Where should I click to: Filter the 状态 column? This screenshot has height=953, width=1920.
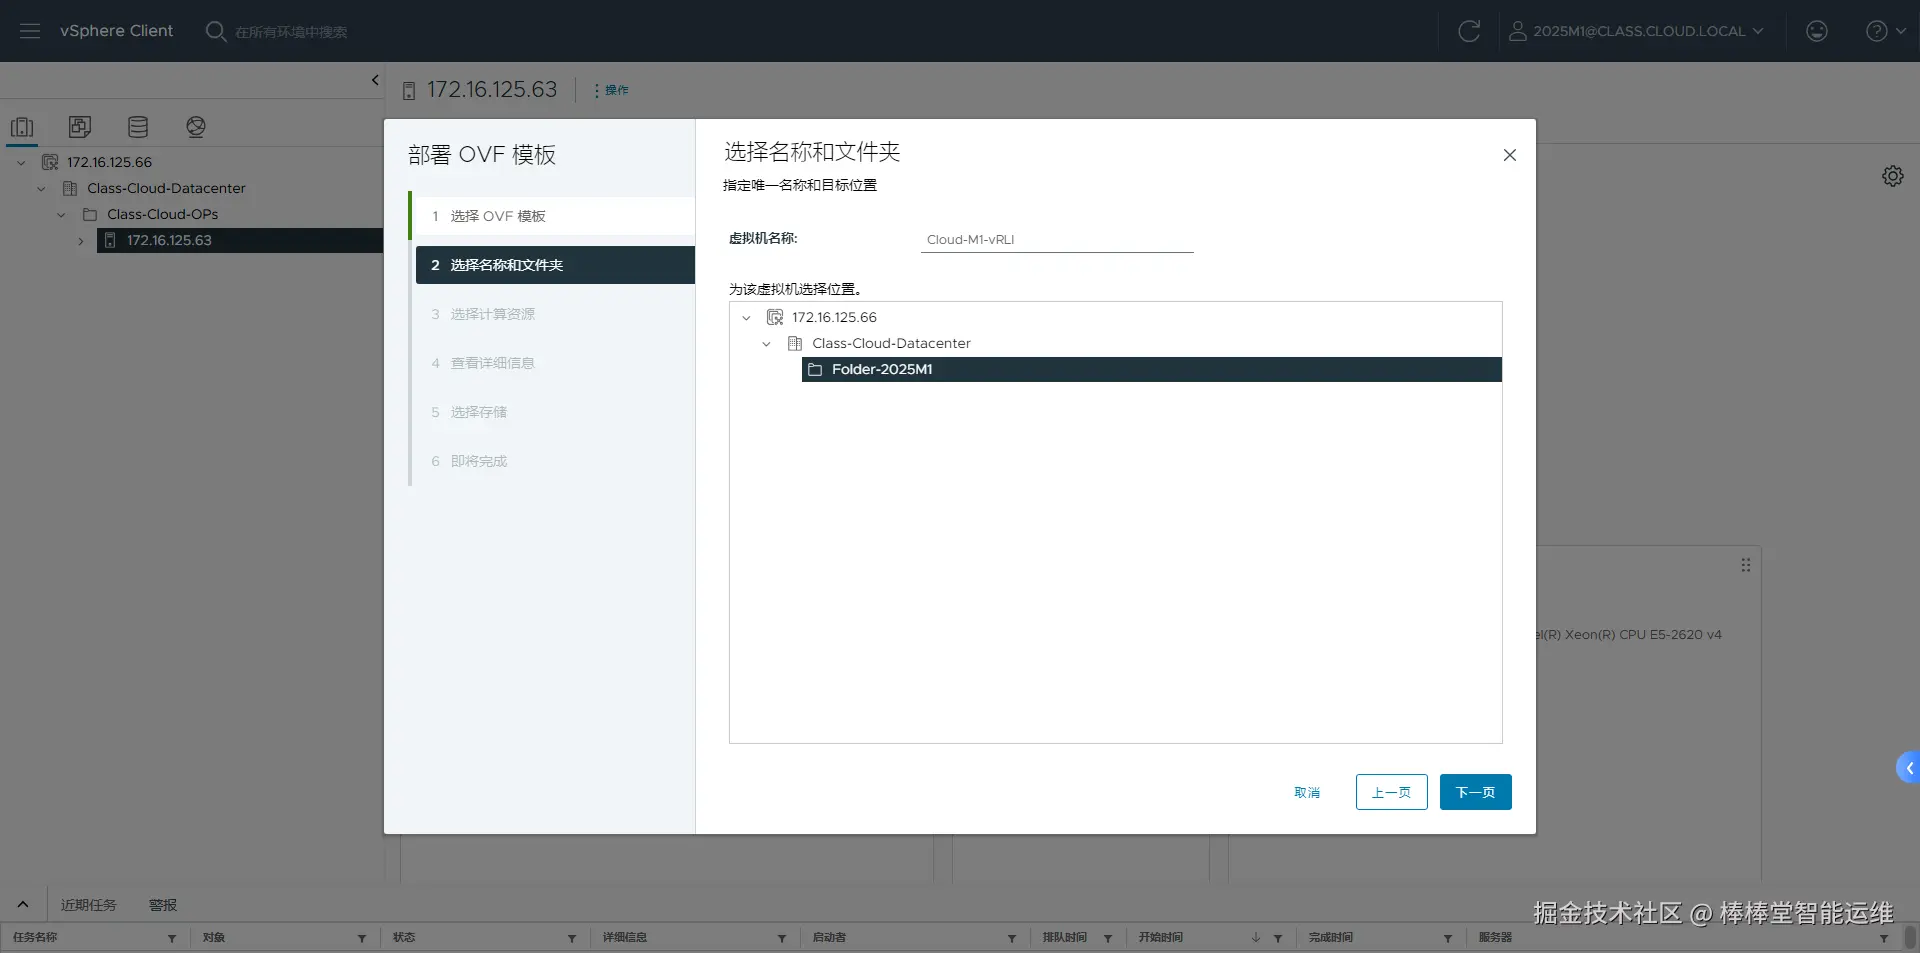[x=572, y=938]
